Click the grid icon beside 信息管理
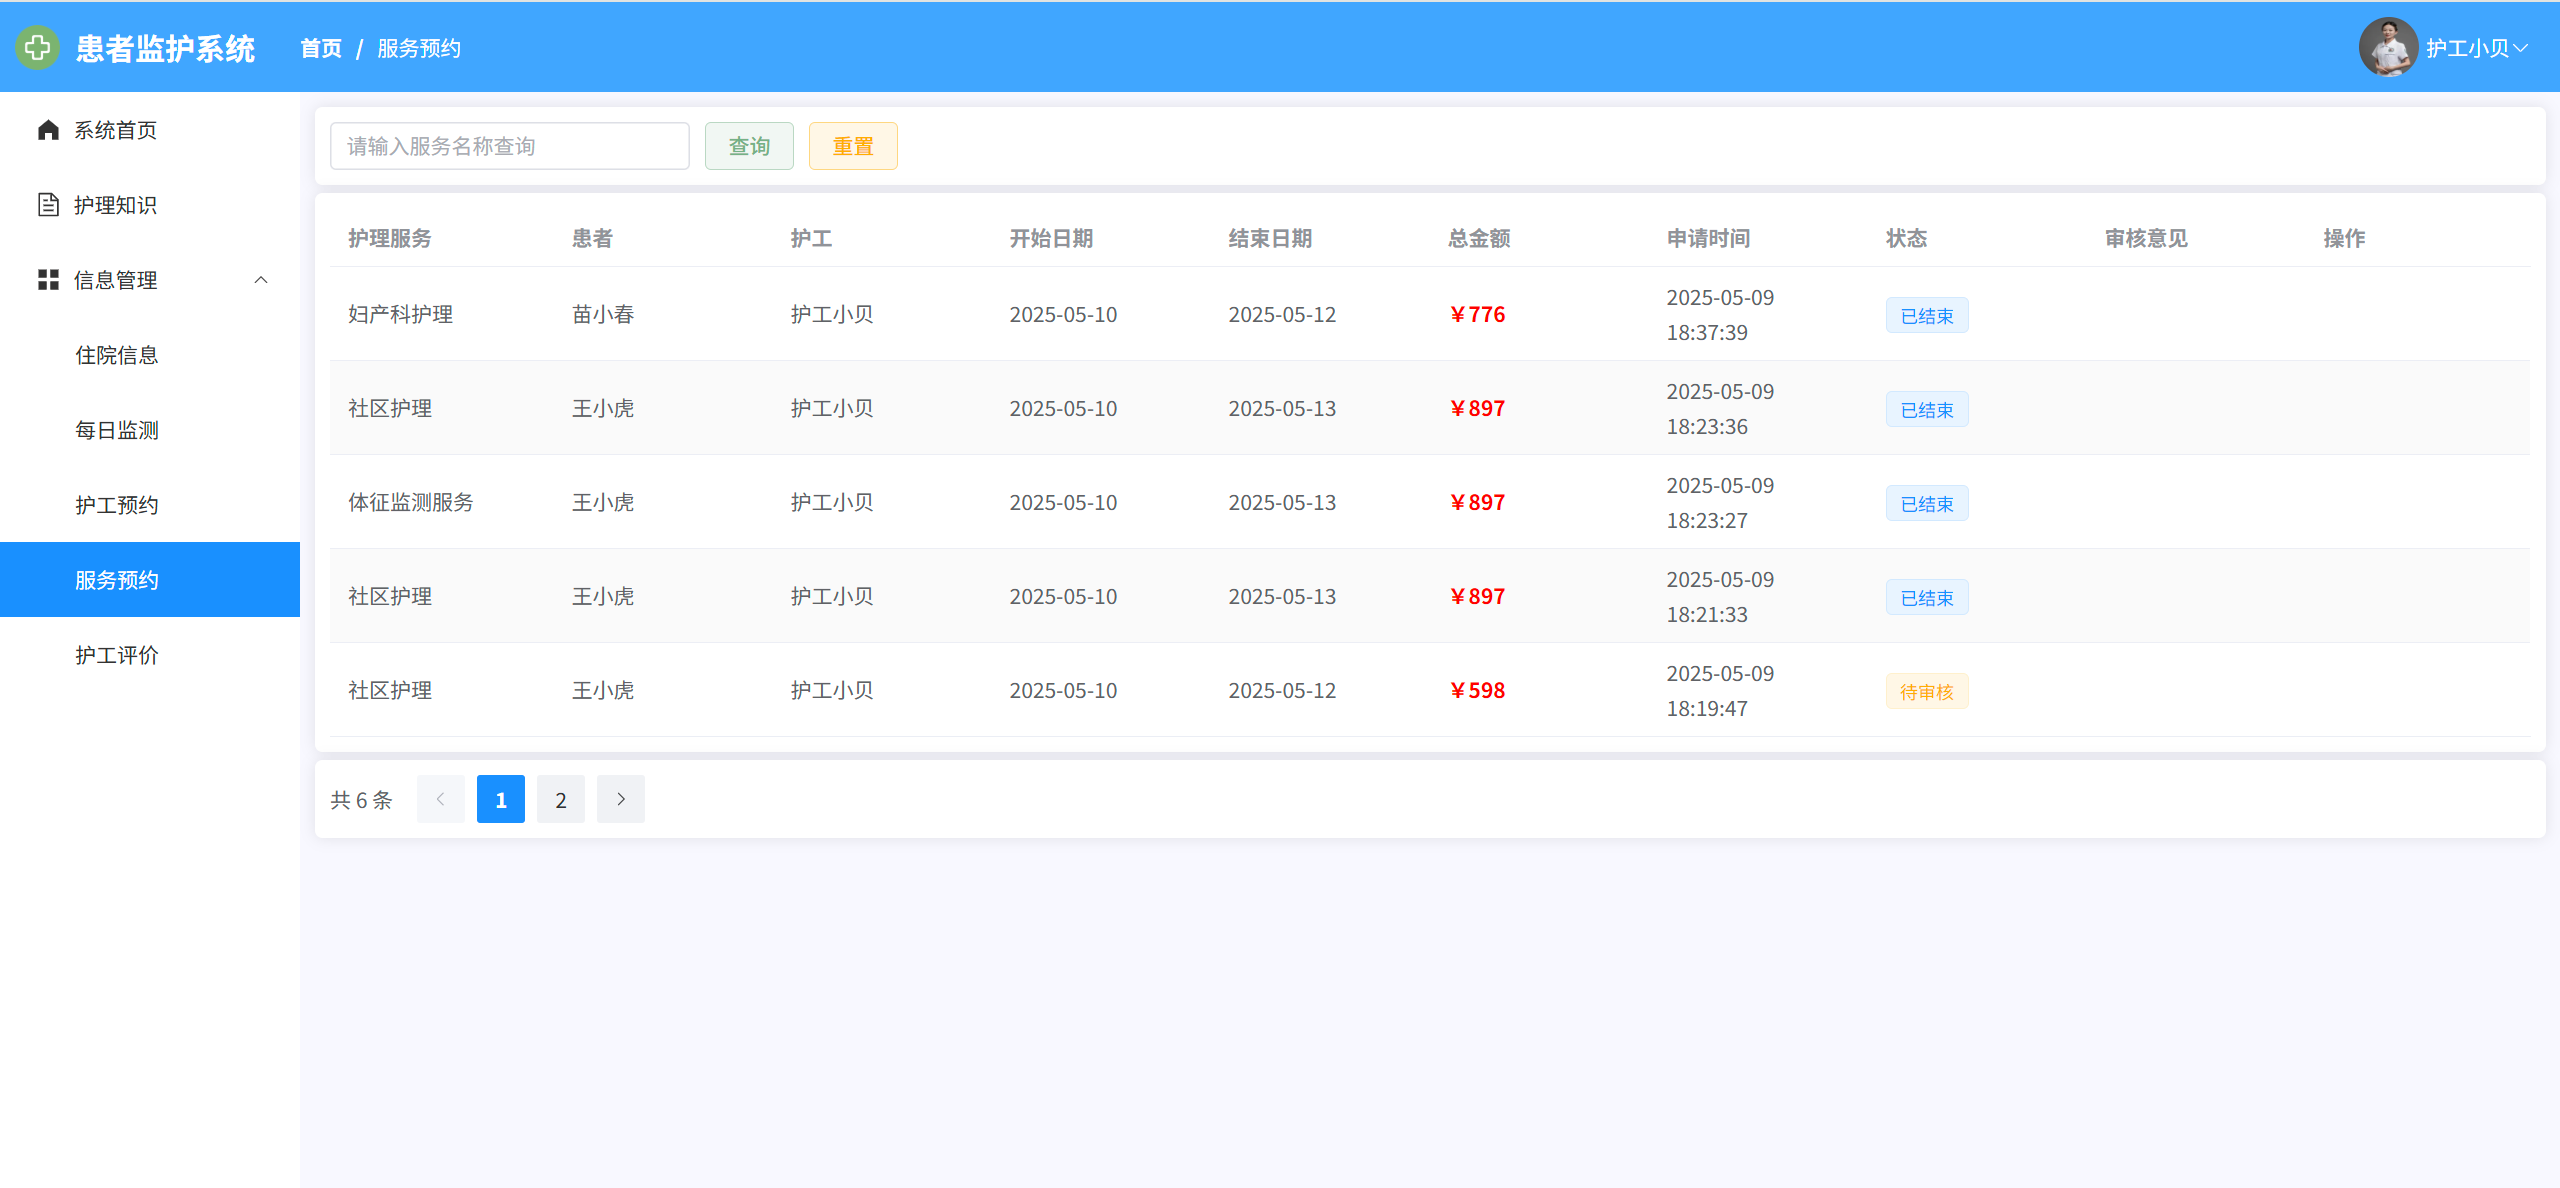 tap(48, 280)
